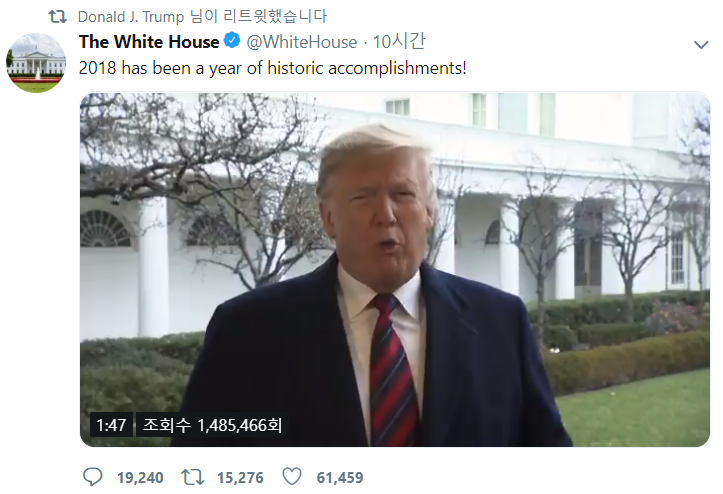723x494 pixels.
Task: Click the 19,240 replies count
Action: [140, 477]
